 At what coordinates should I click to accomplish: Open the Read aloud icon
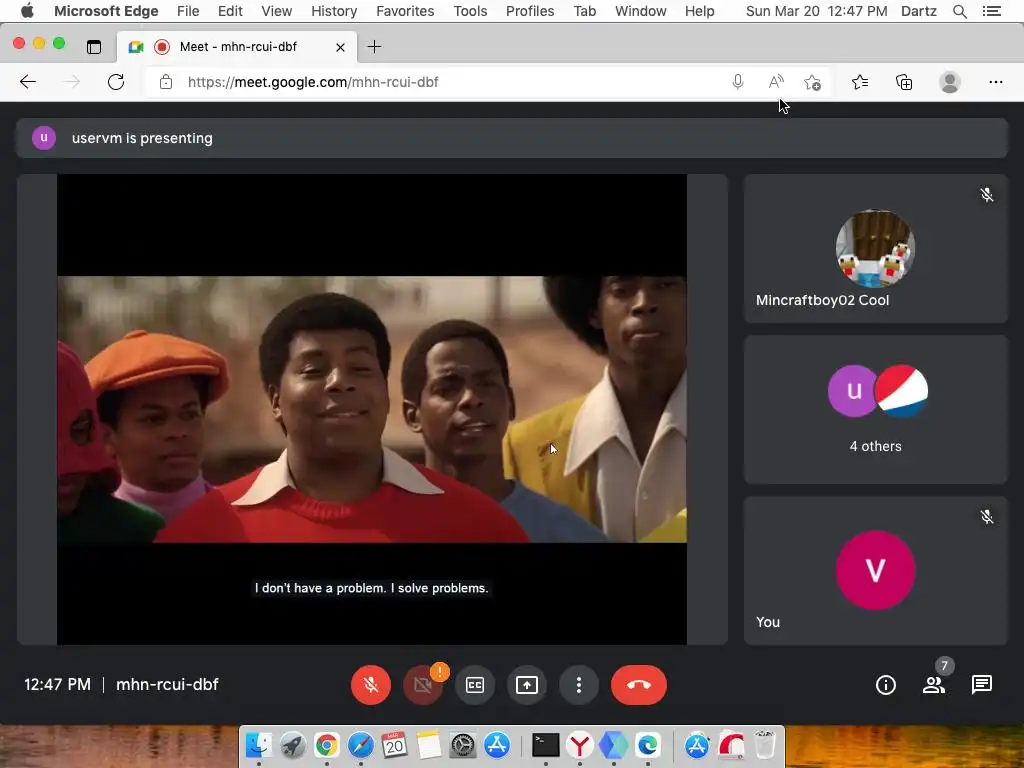(x=776, y=82)
